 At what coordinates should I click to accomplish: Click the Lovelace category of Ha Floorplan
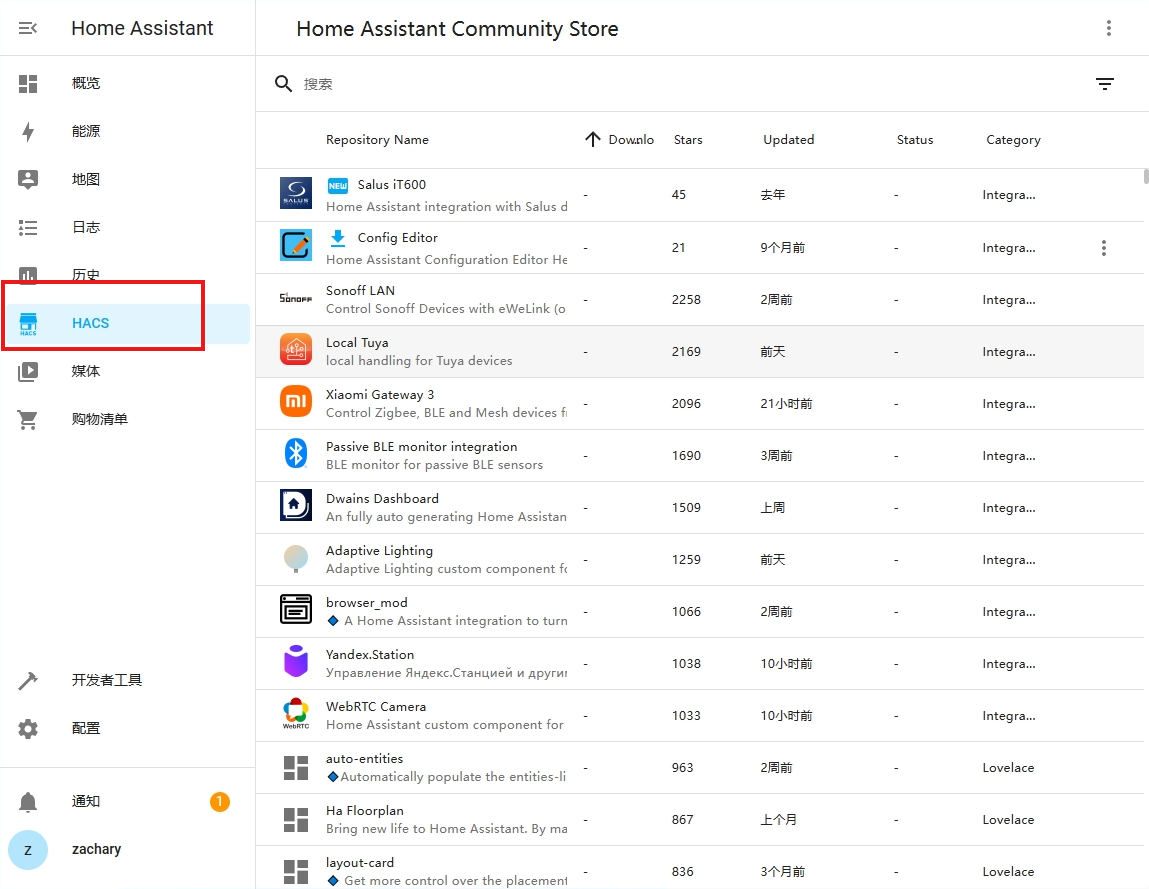click(1008, 820)
